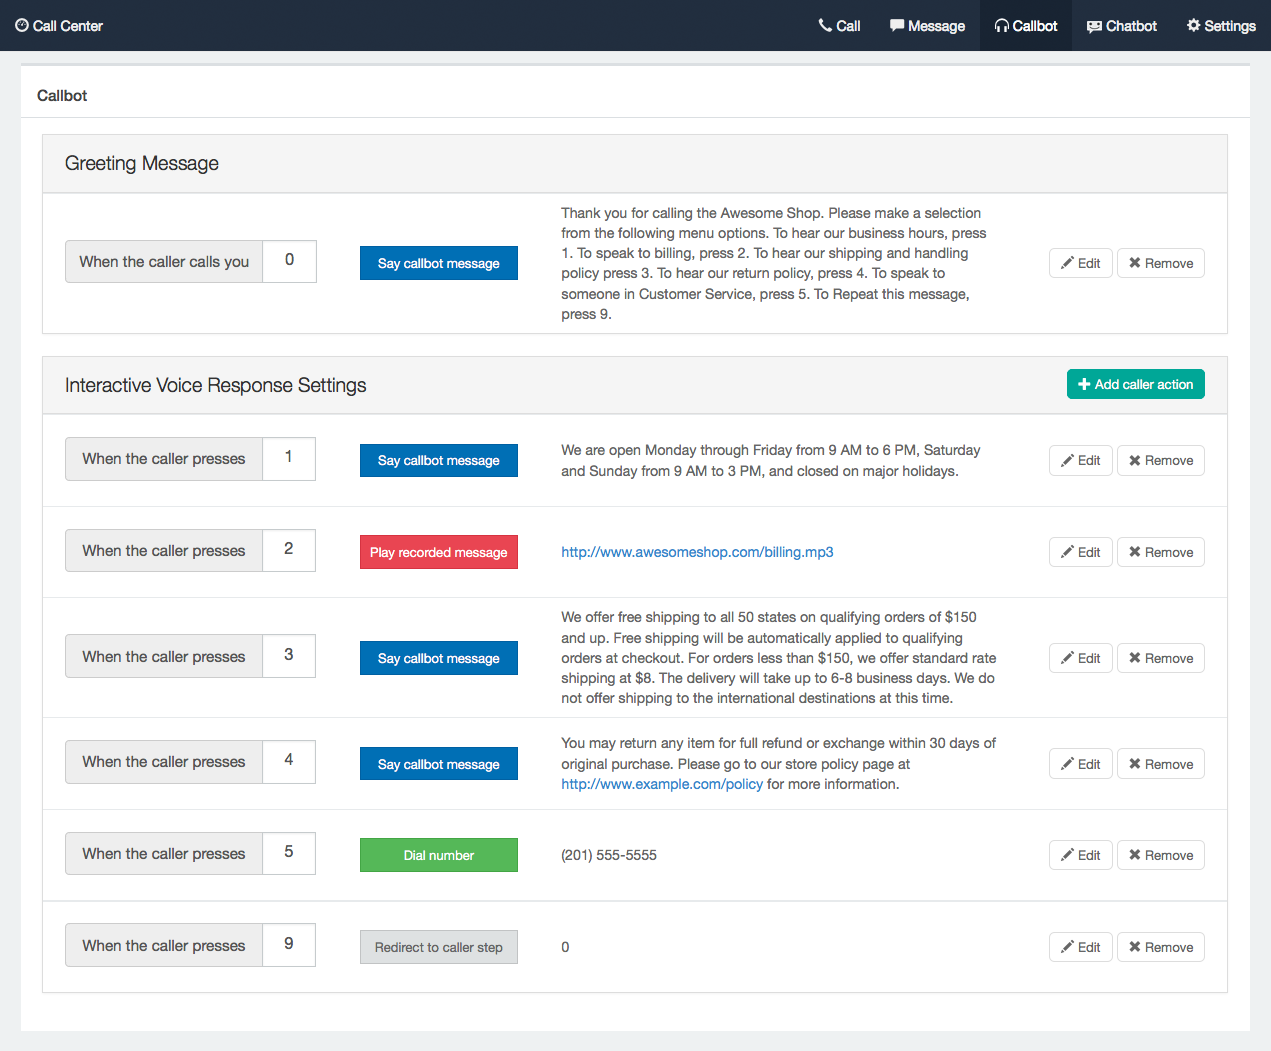Click the plus icon on Add caller action
1271x1051 pixels.
1084,384
